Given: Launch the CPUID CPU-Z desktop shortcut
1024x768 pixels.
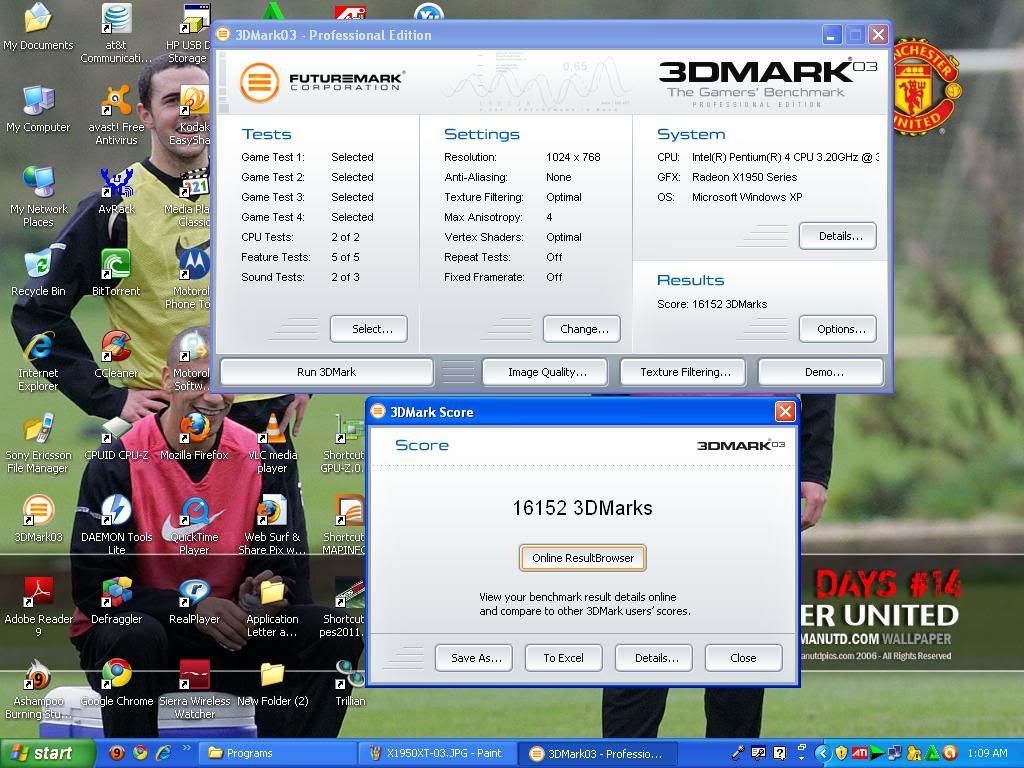Looking at the screenshot, I should pyautogui.click(x=116, y=438).
